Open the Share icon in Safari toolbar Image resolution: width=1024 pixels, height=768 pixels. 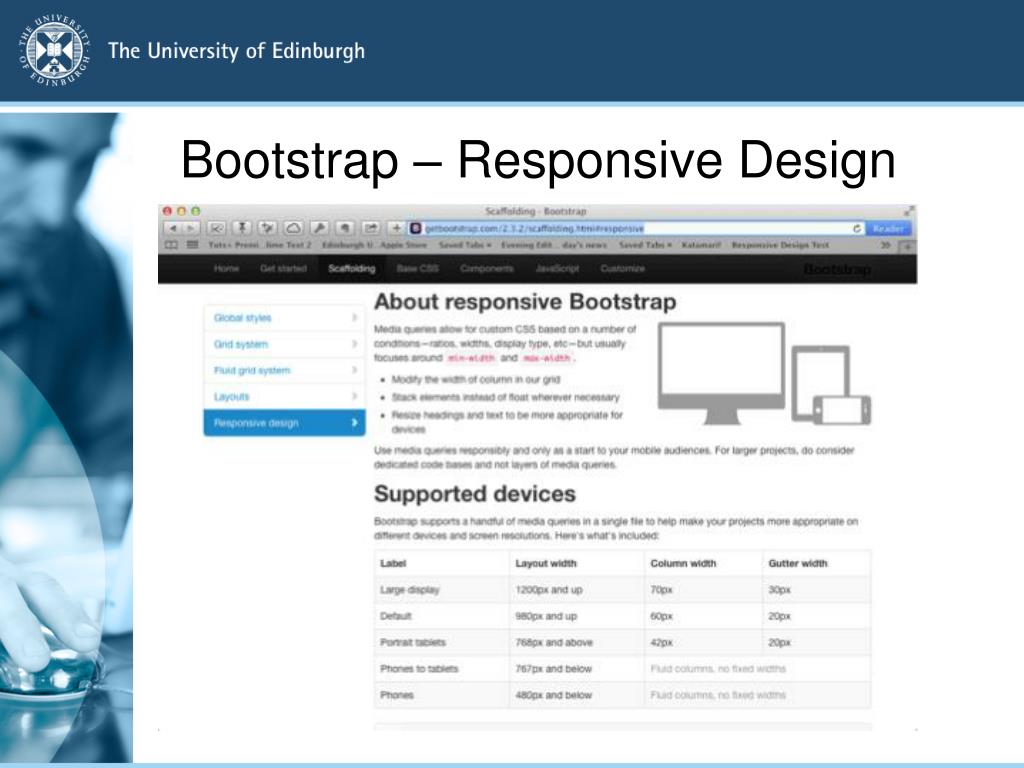[371, 228]
